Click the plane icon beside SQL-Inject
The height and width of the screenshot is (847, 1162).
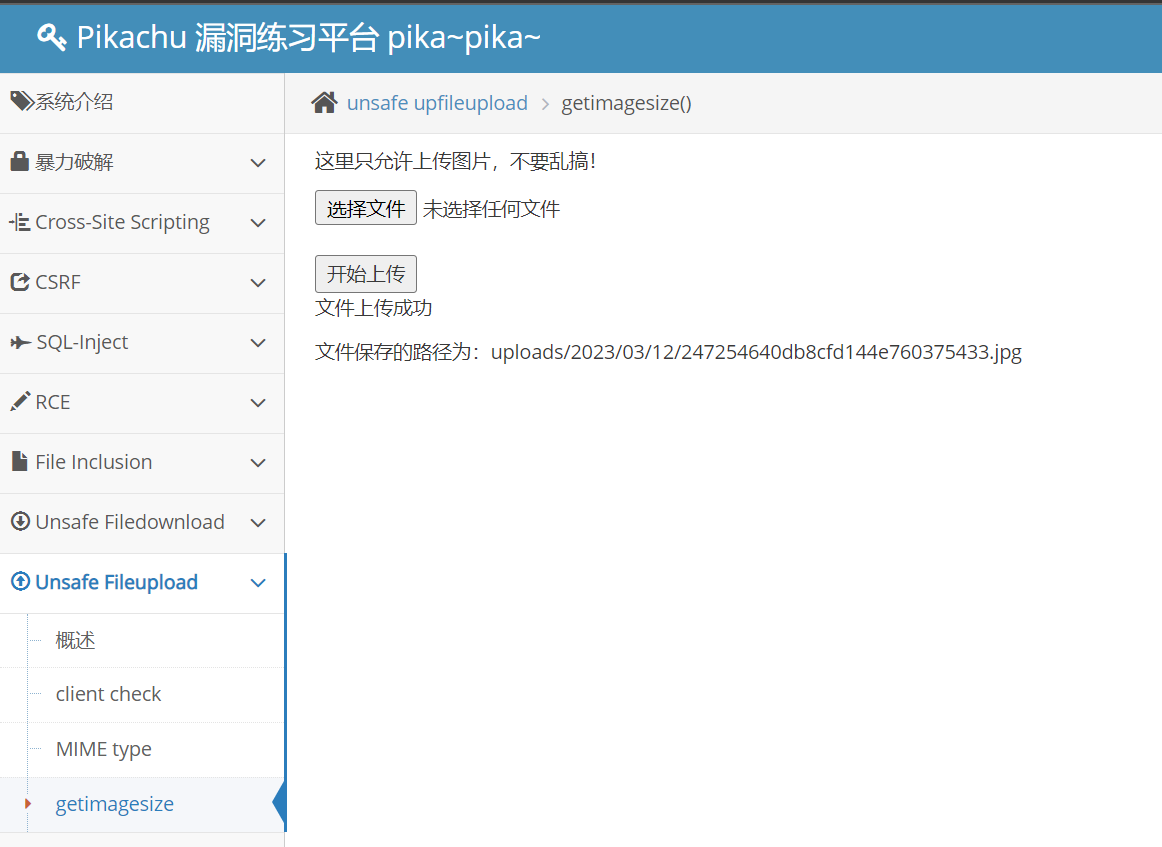[19, 342]
